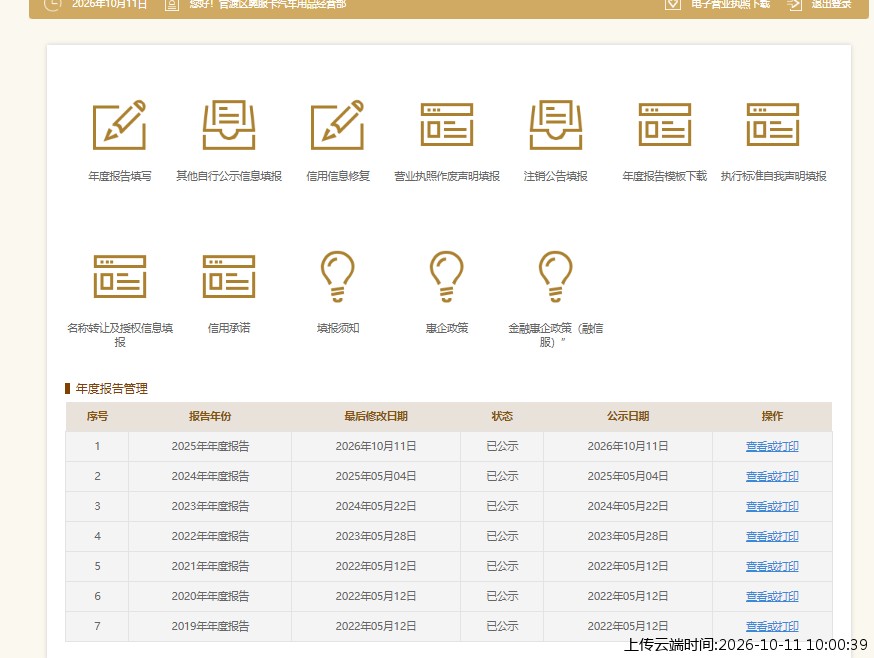Open 营业执照作废声明填报 form icon
Viewport: 874px width, 658px height.
[446, 124]
